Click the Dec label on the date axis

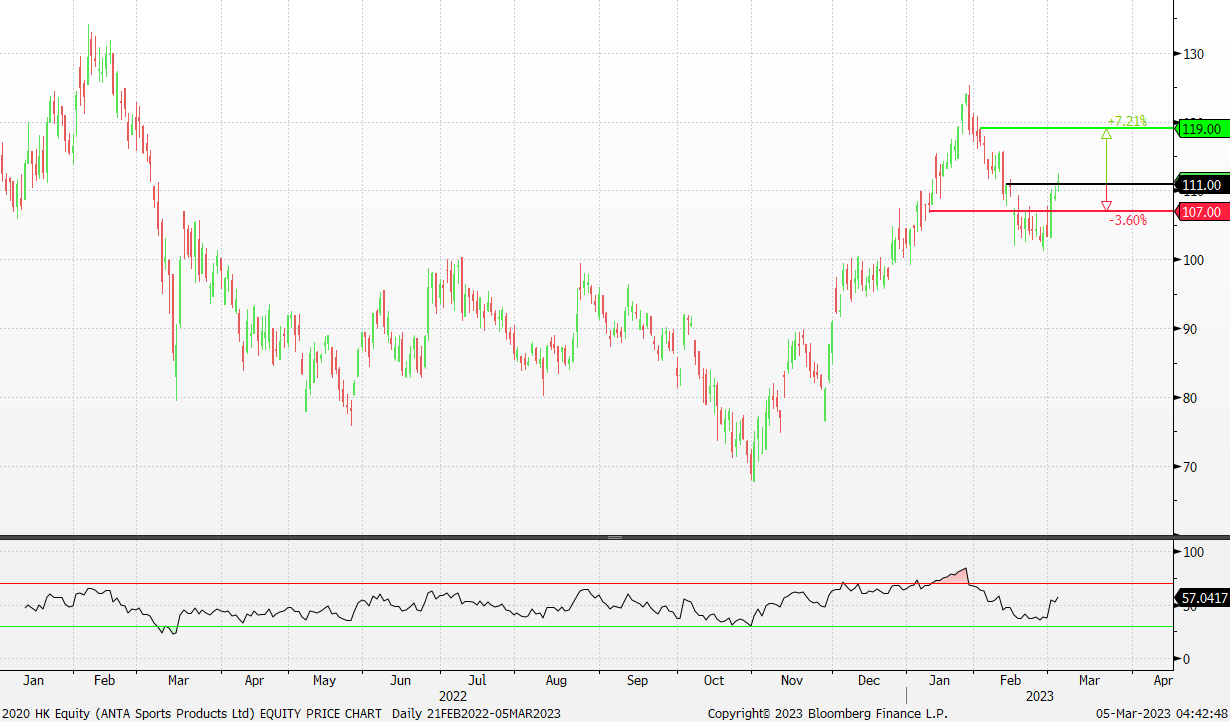tap(869, 680)
